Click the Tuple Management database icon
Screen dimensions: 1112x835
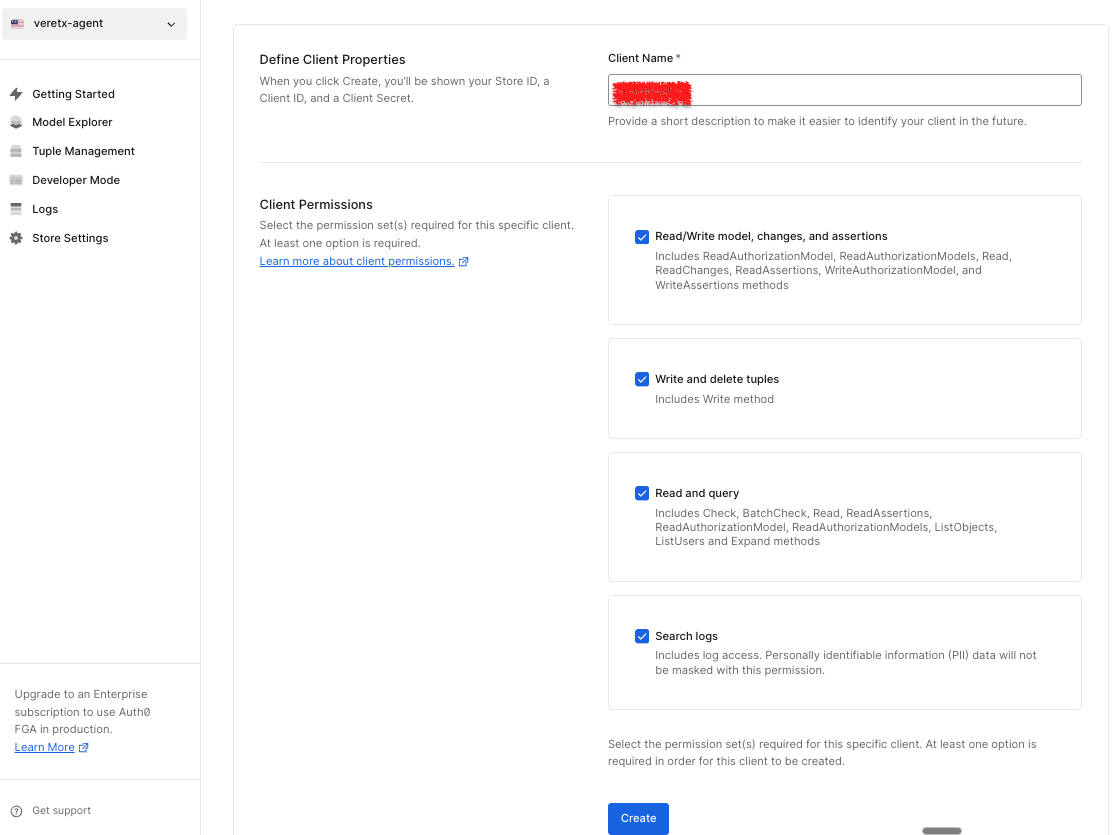pyautogui.click(x=18, y=151)
